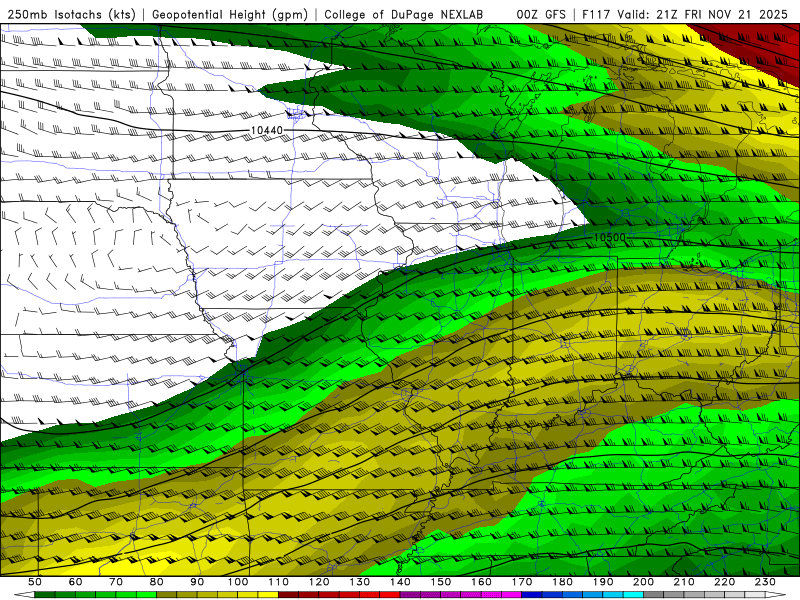Select the 220 knot legend label
The image size is (800, 600).
point(724,582)
